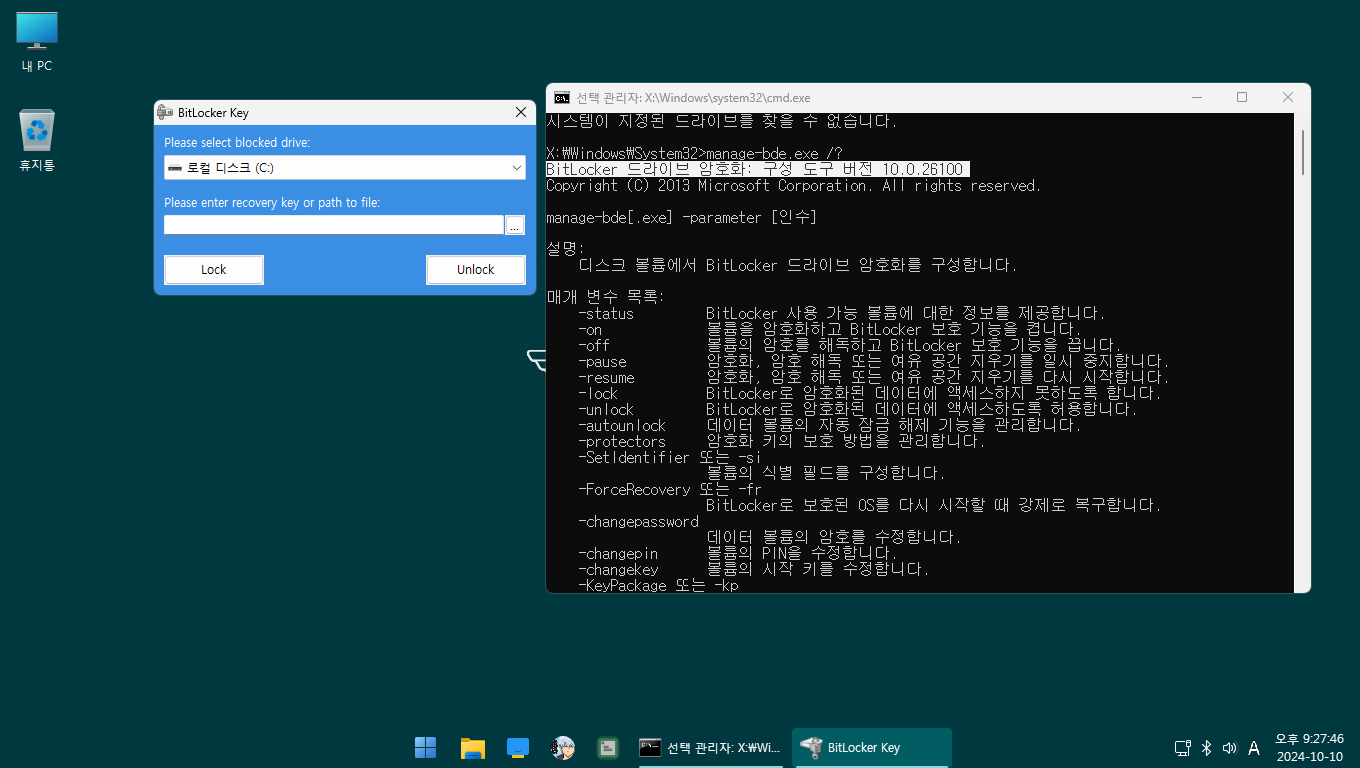1360x768 pixels.
Task: Click BitLocker Key window title icon
Action: tap(166, 112)
